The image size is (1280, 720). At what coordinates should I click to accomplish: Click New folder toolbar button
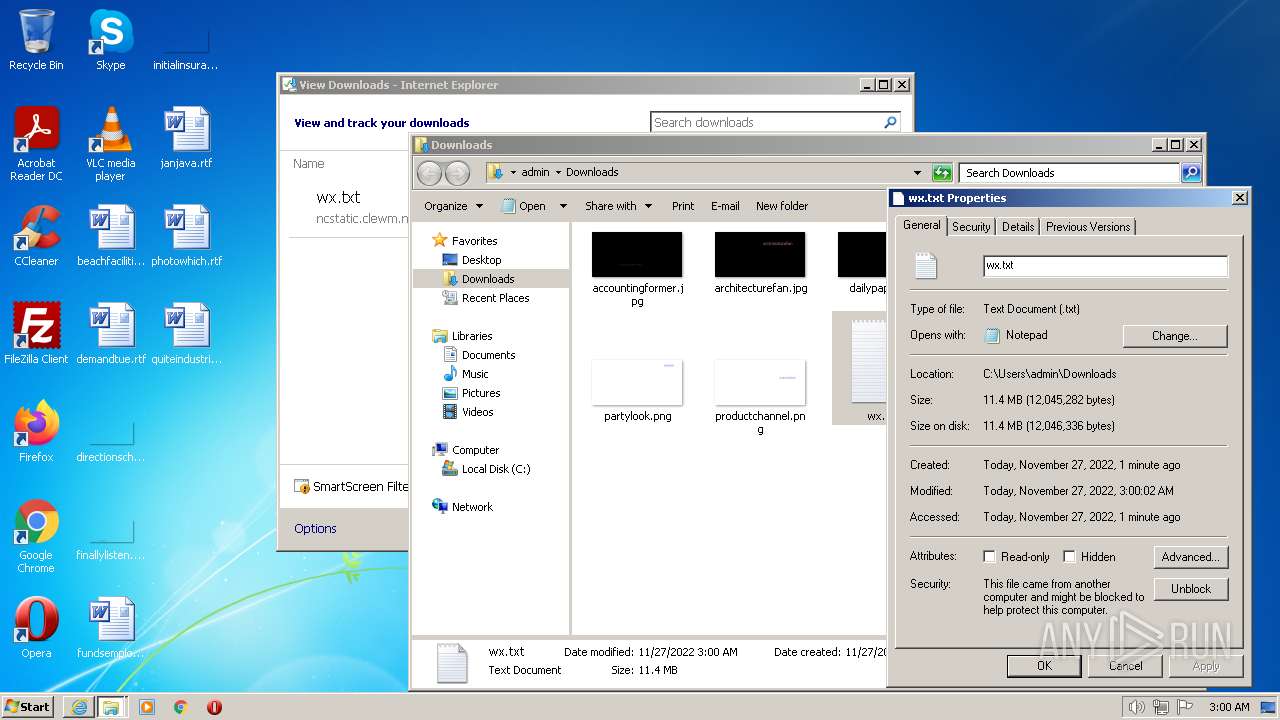(x=782, y=206)
